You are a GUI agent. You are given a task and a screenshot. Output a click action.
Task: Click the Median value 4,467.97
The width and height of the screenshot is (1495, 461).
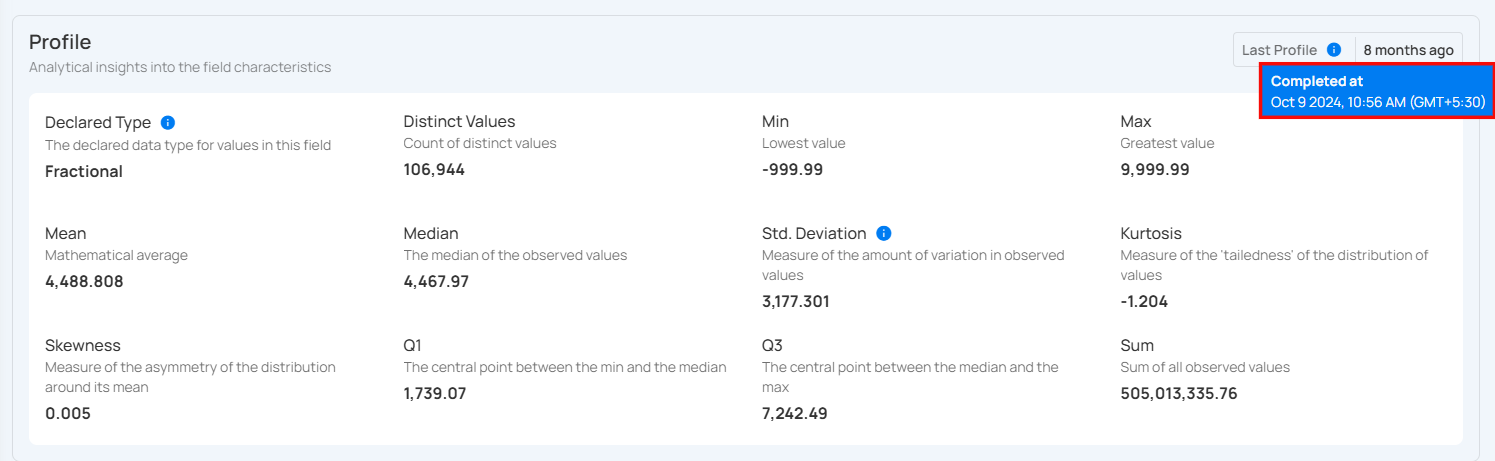point(436,282)
